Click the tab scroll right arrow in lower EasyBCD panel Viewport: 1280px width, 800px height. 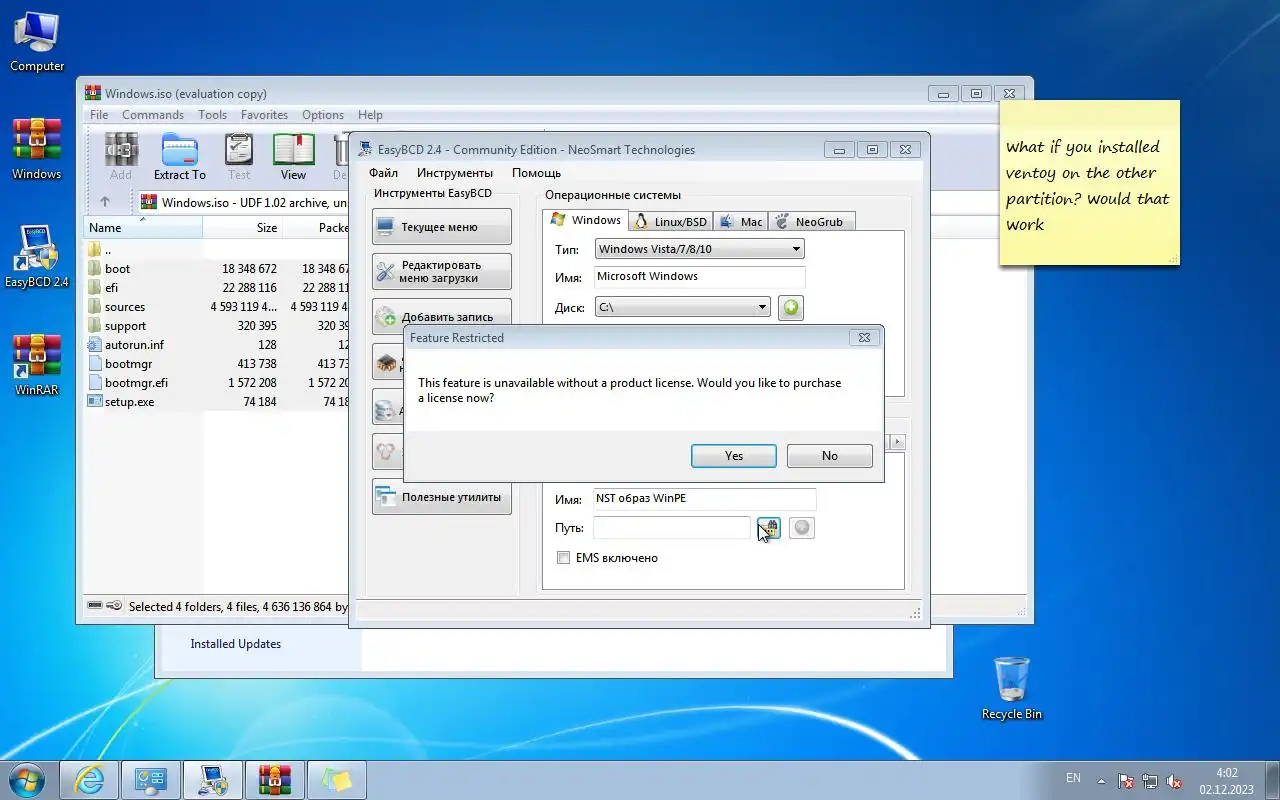pos(897,442)
